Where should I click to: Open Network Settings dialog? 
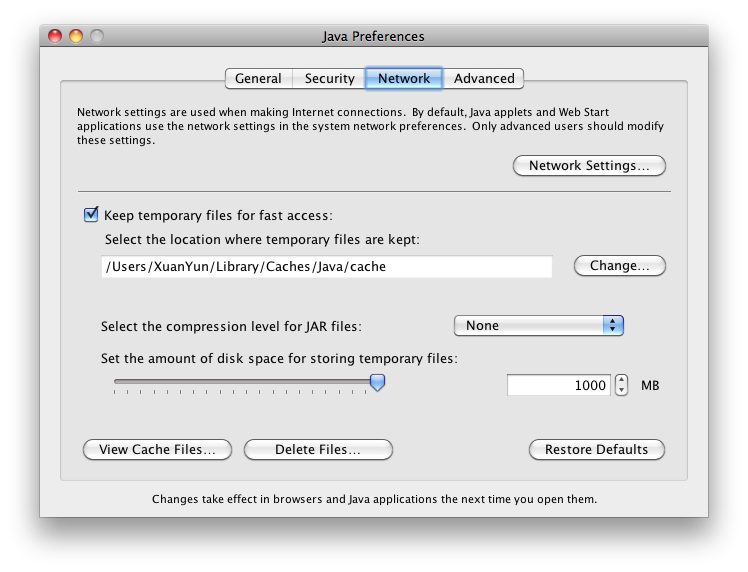click(x=589, y=166)
